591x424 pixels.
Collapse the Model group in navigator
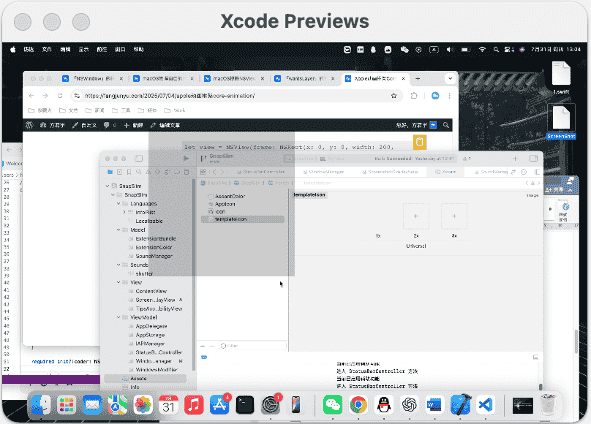pos(119,230)
